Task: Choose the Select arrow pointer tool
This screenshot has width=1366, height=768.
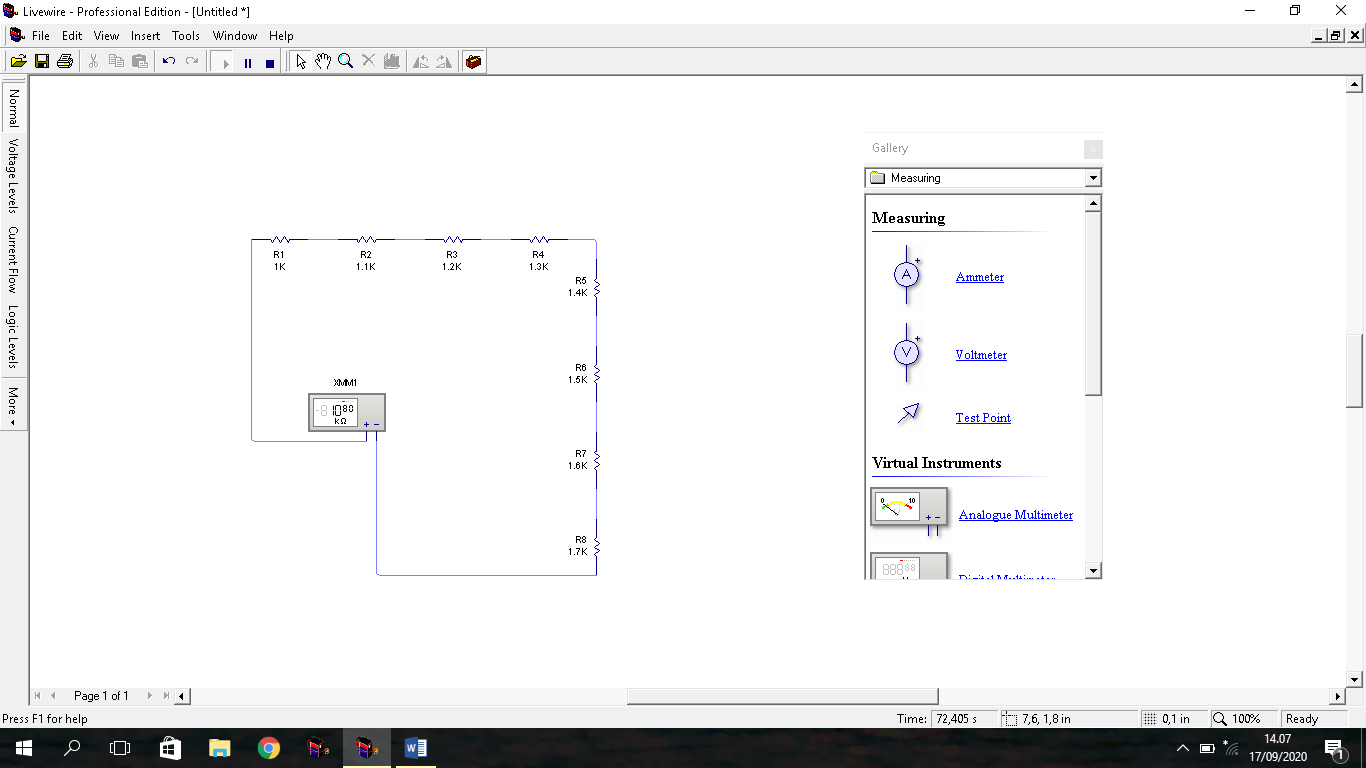Action: [301, 62]
